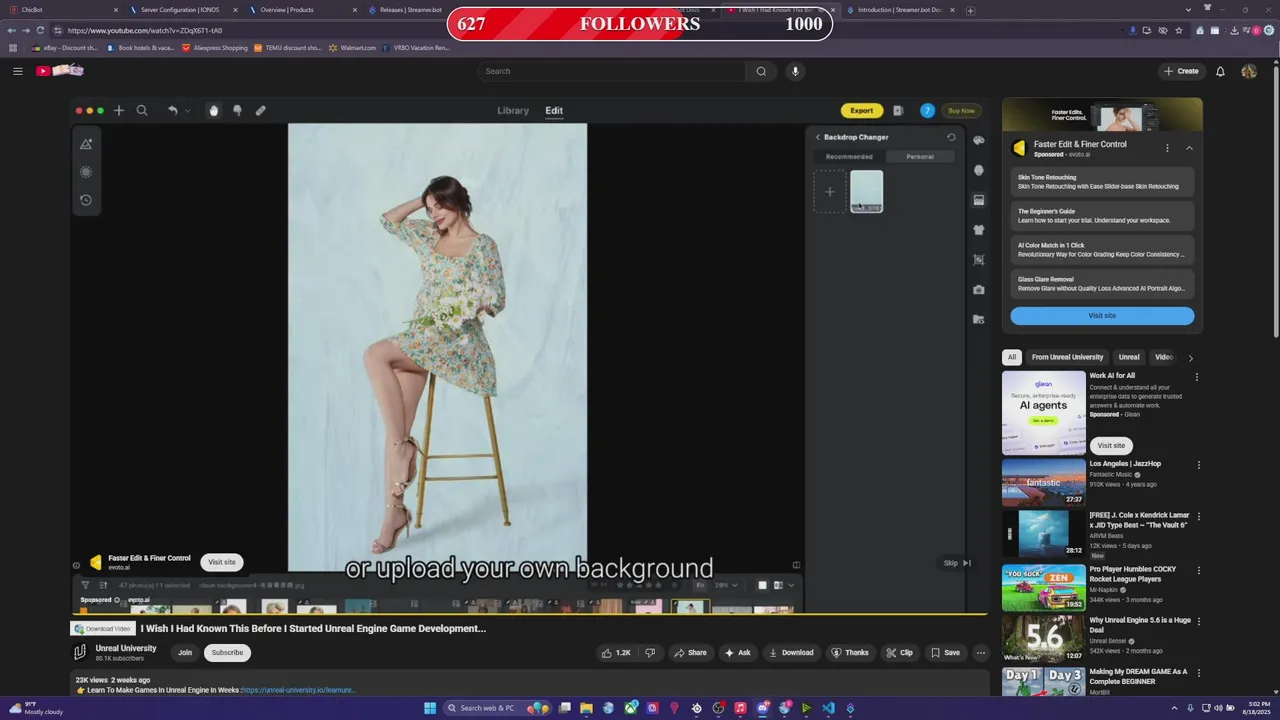Viewport: 1280px width, 720px height.
Task: Open more actions ellipsis under video
Action: (981, 653)
